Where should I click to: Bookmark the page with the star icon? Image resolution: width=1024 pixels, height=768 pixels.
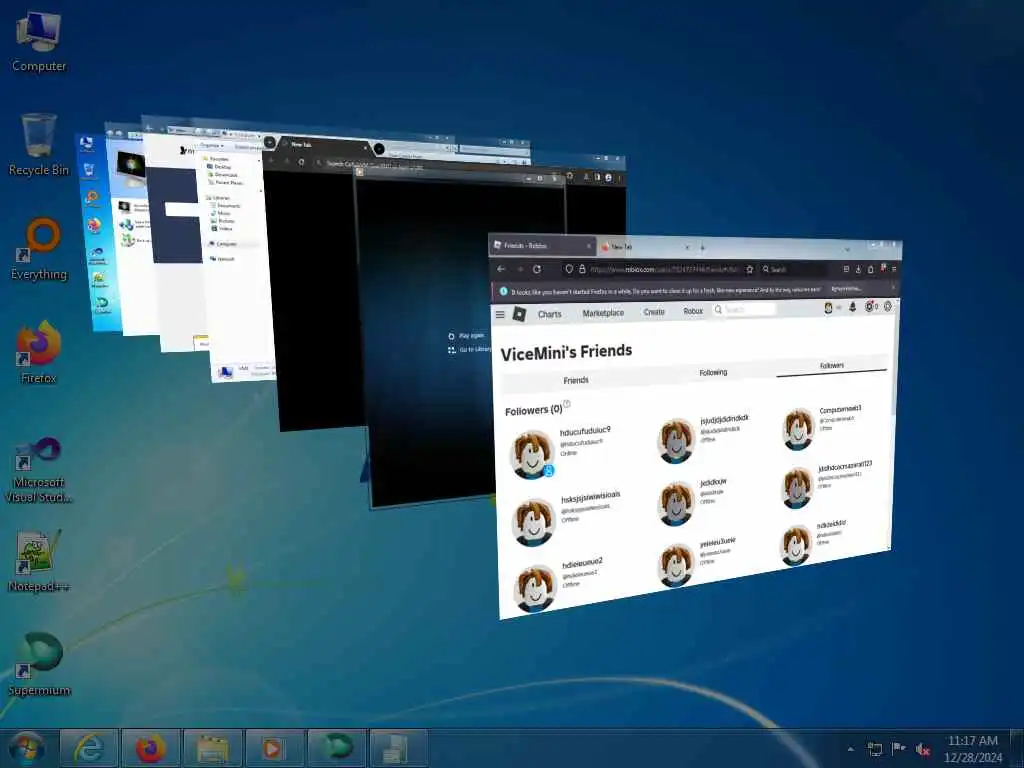tap(750, 269)
